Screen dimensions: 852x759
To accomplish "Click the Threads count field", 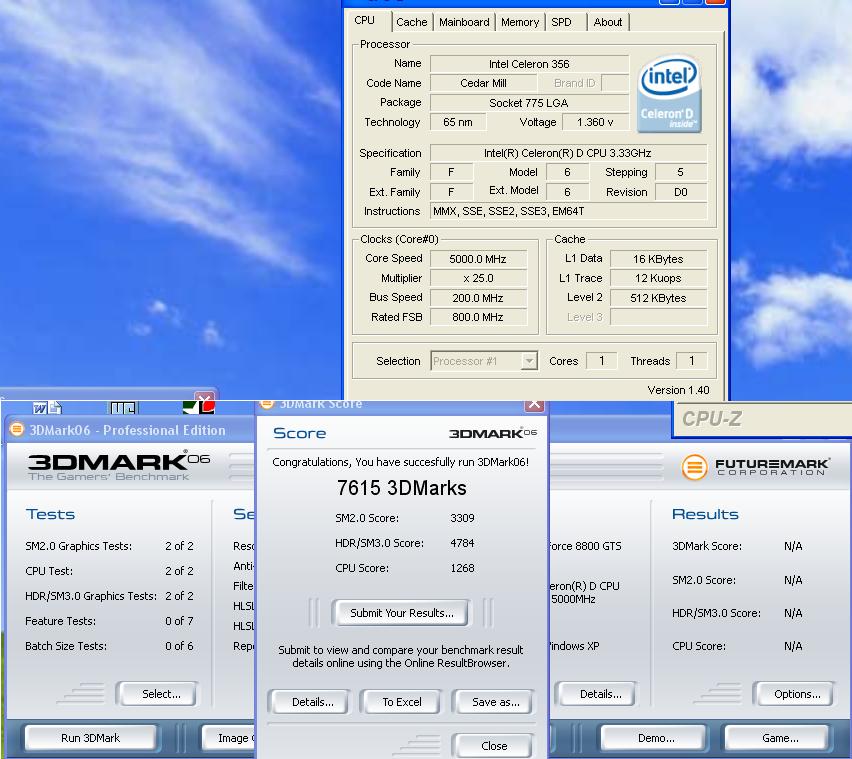I will (691, 361).
